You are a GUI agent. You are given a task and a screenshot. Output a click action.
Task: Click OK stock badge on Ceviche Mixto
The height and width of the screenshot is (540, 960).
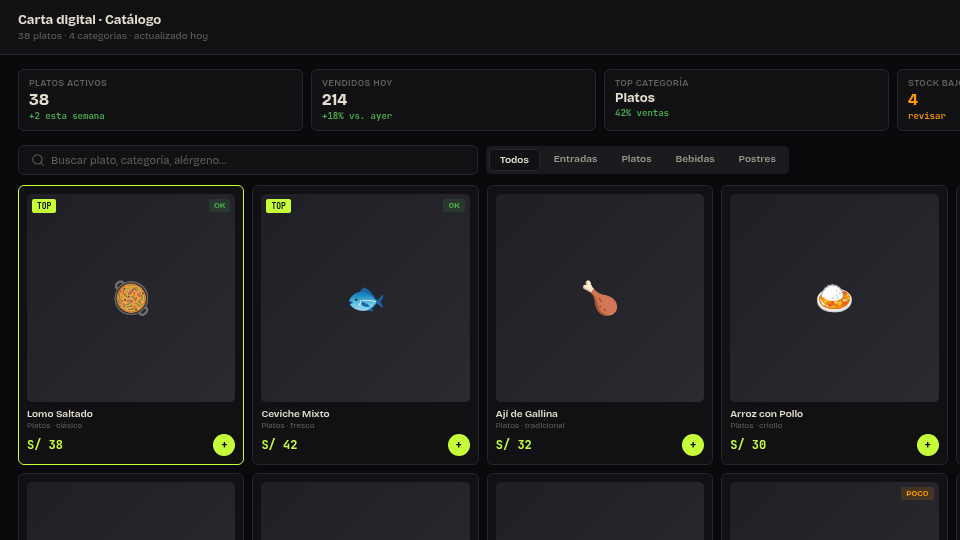point(454,206)
